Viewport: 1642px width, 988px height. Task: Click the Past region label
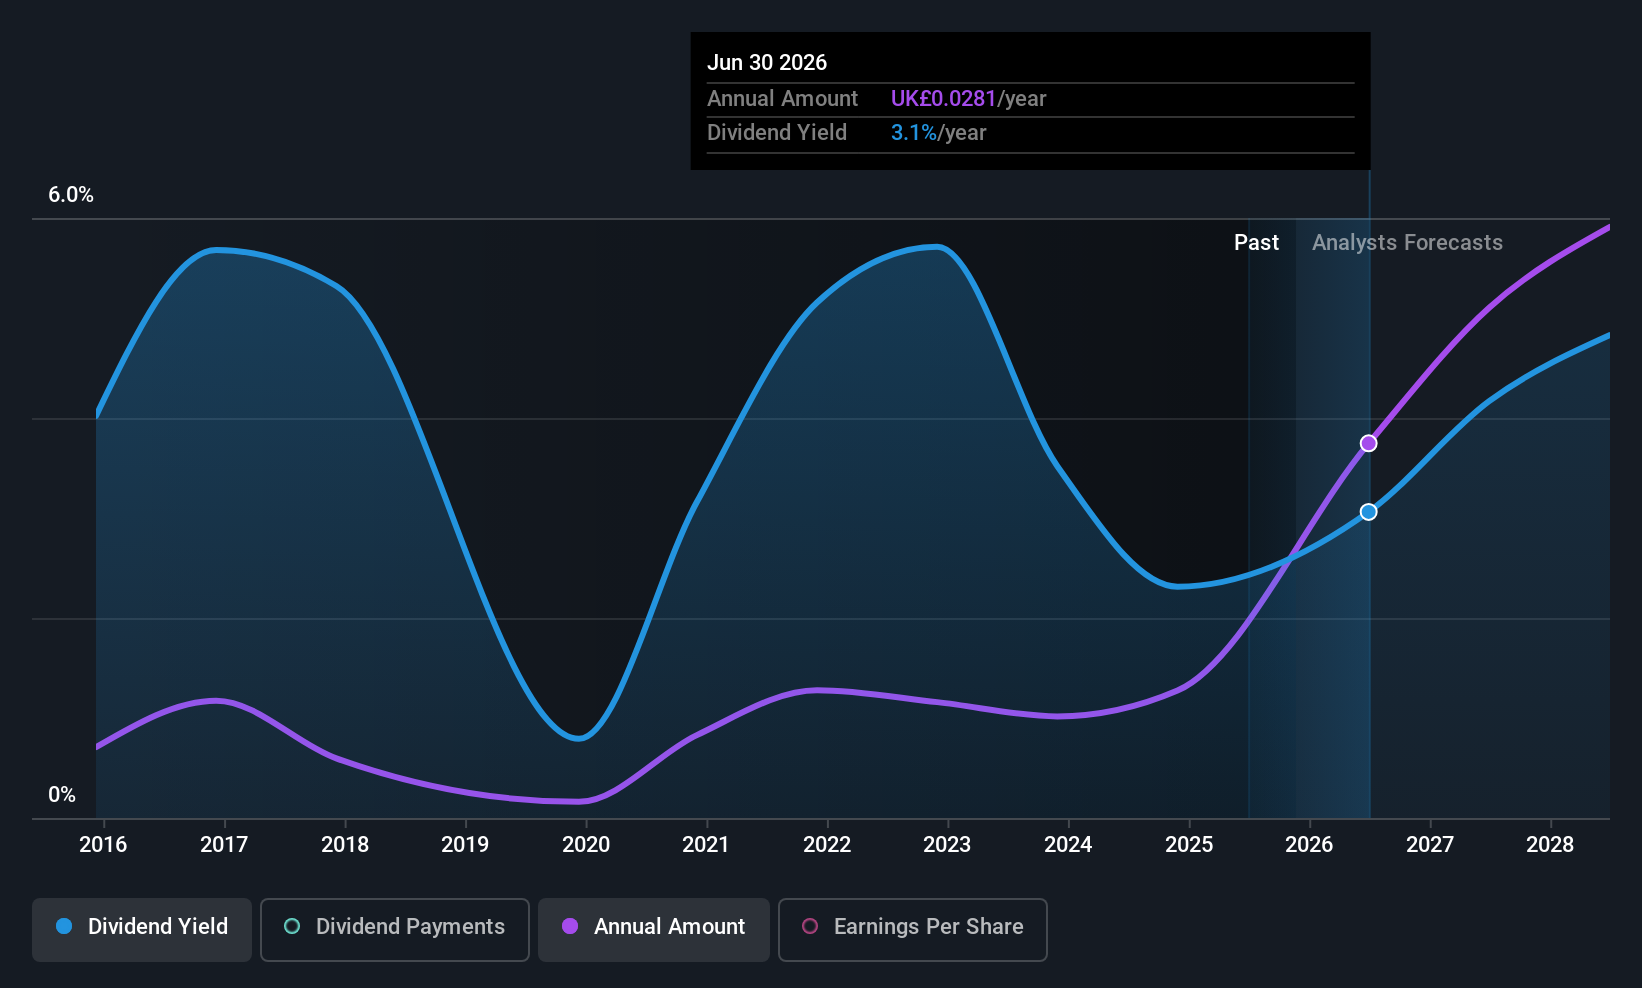click(x=1256, y=243)
